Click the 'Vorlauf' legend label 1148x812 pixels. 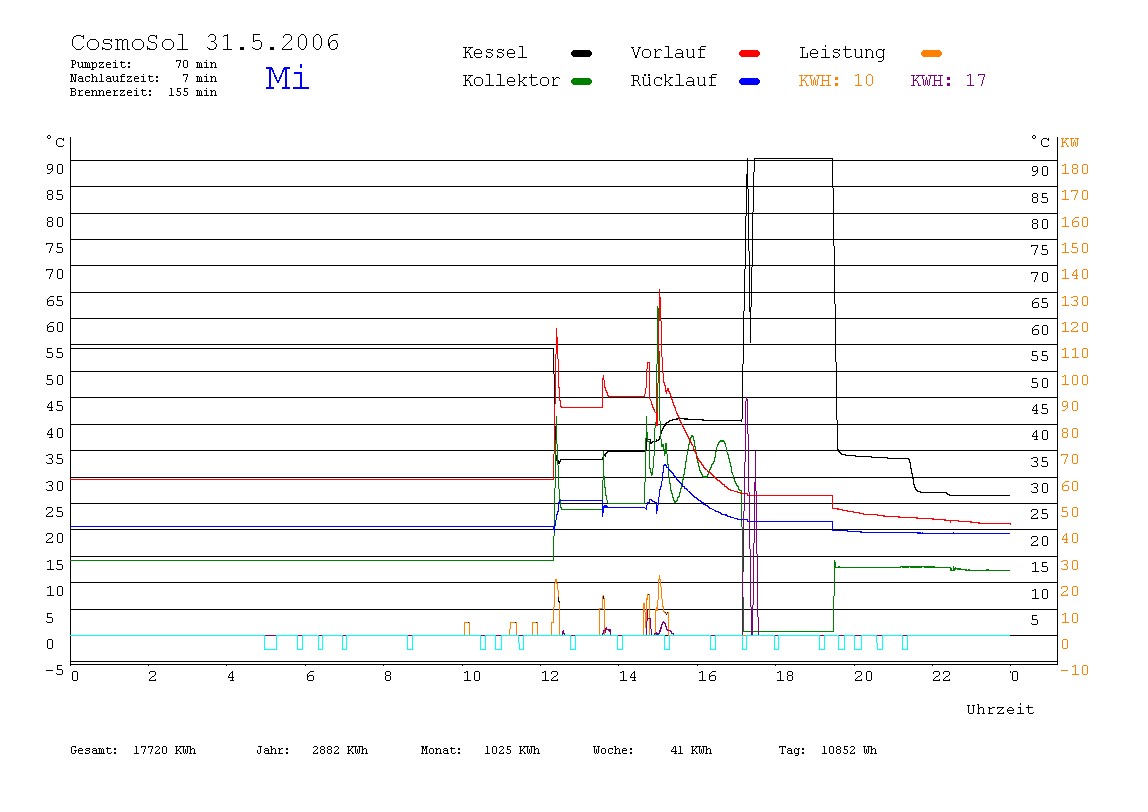pyautogui.click(x=668, y=53)
